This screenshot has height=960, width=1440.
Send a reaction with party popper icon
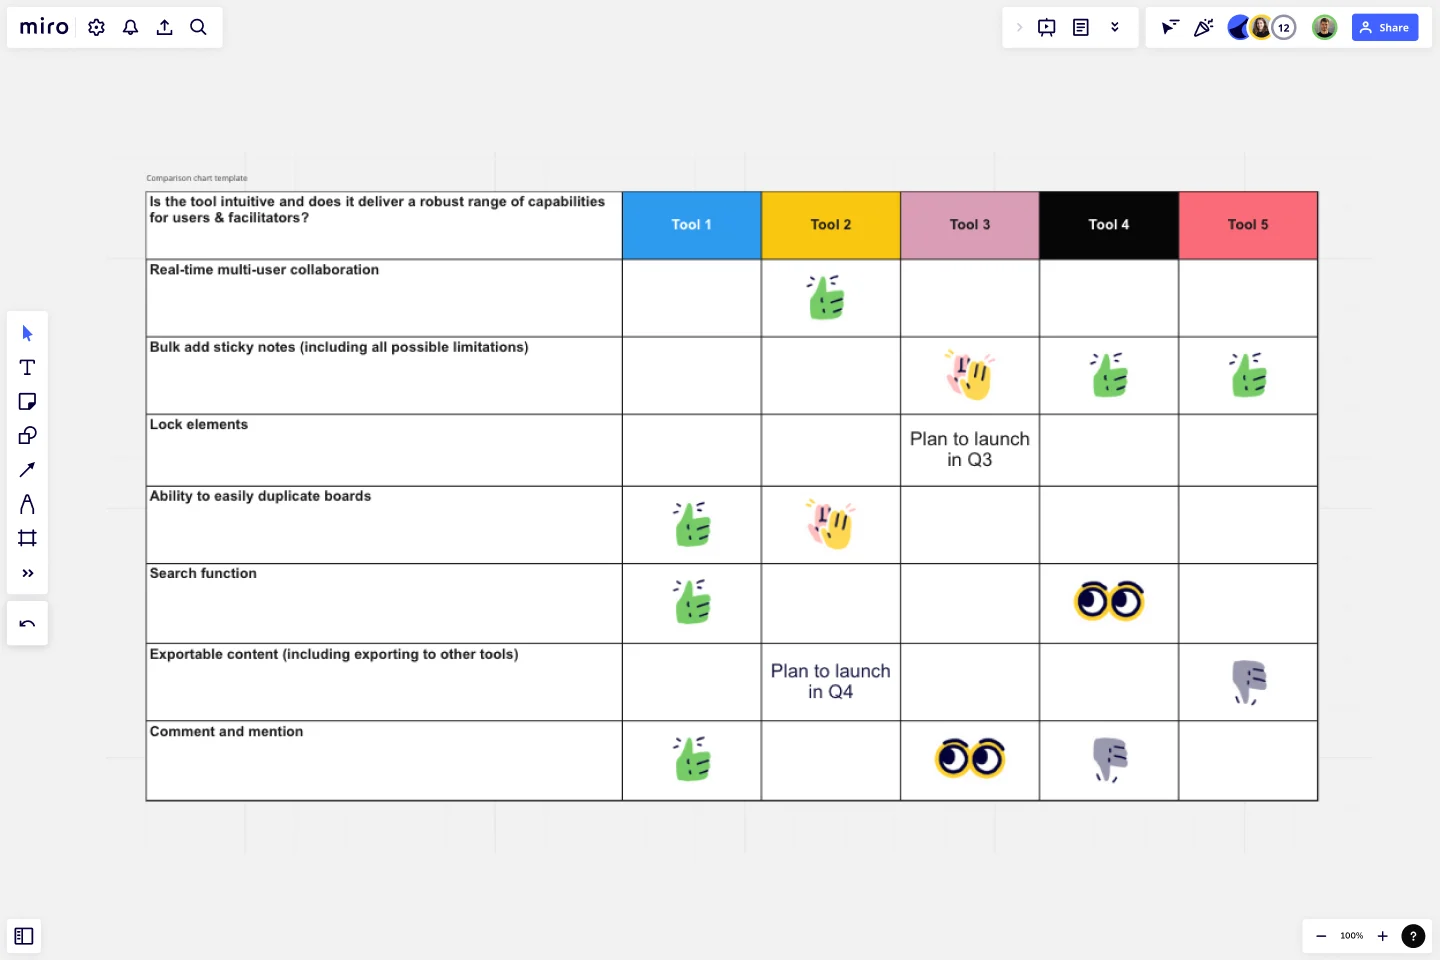point(1203,27)
